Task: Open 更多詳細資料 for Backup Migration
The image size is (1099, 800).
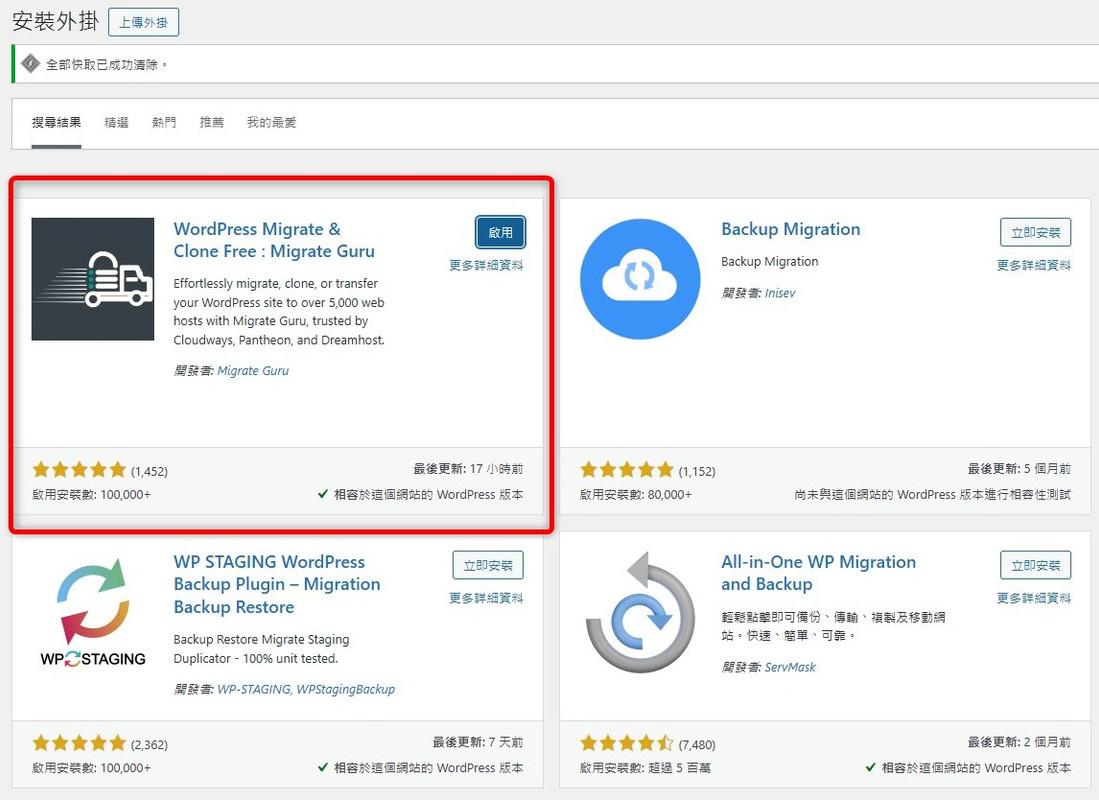Action: coord(1034,265)
